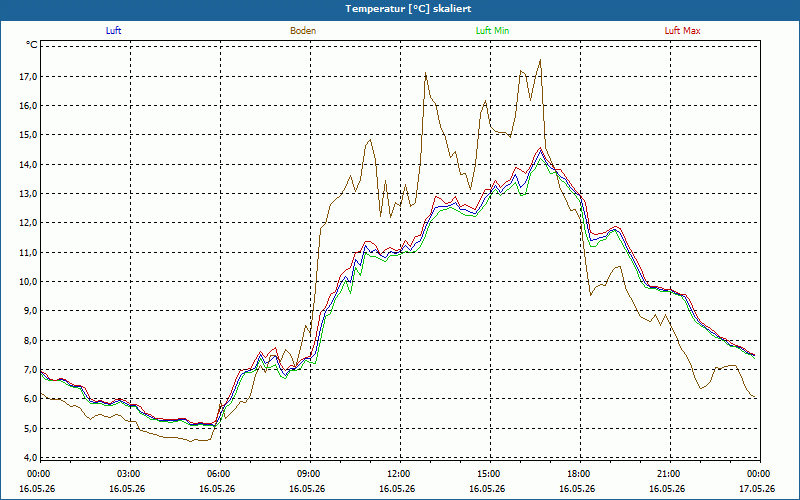Click the '8,0' y-axis value

tap(31, 340)
